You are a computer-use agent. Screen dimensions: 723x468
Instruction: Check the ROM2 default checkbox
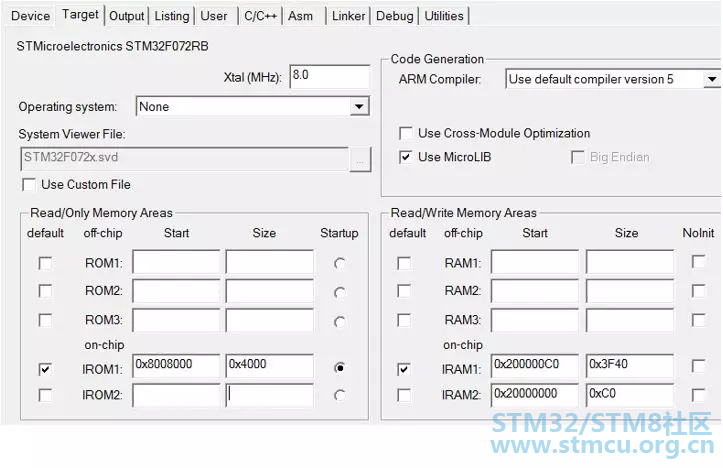[x=45, y=291]
